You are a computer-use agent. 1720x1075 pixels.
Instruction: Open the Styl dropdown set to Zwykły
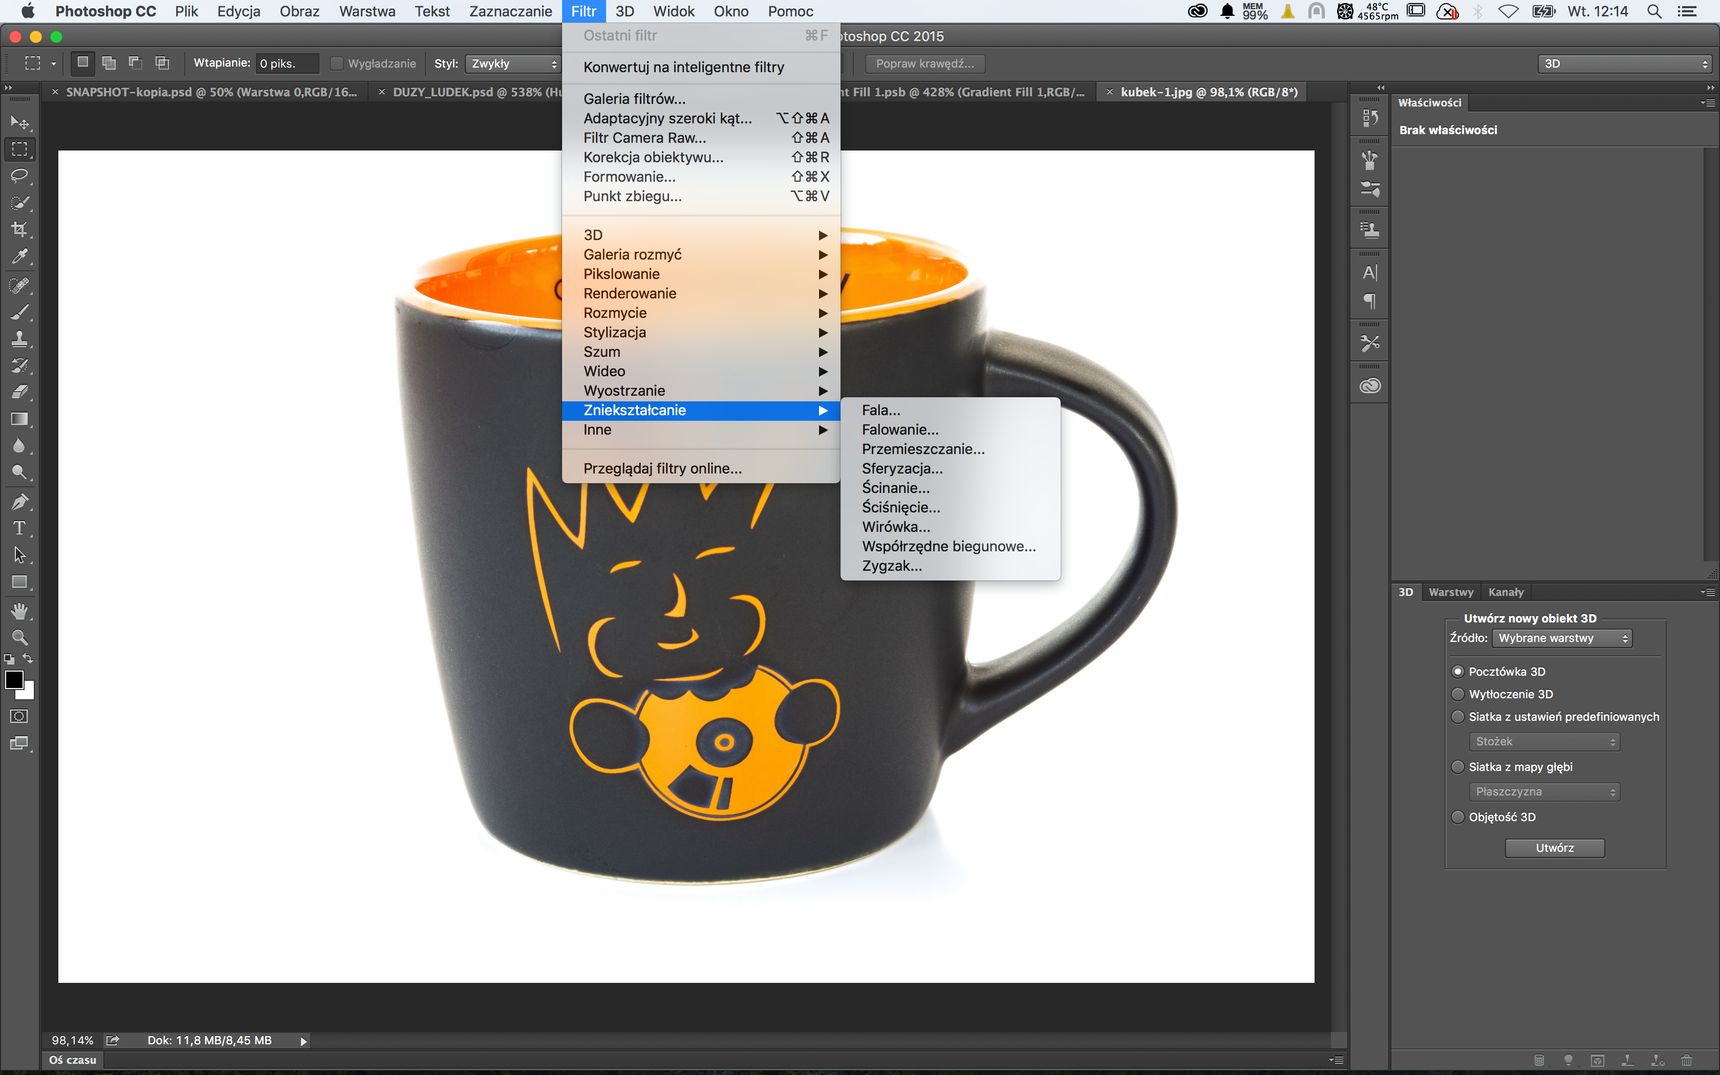pyautogui.click(x=513, y=64)
